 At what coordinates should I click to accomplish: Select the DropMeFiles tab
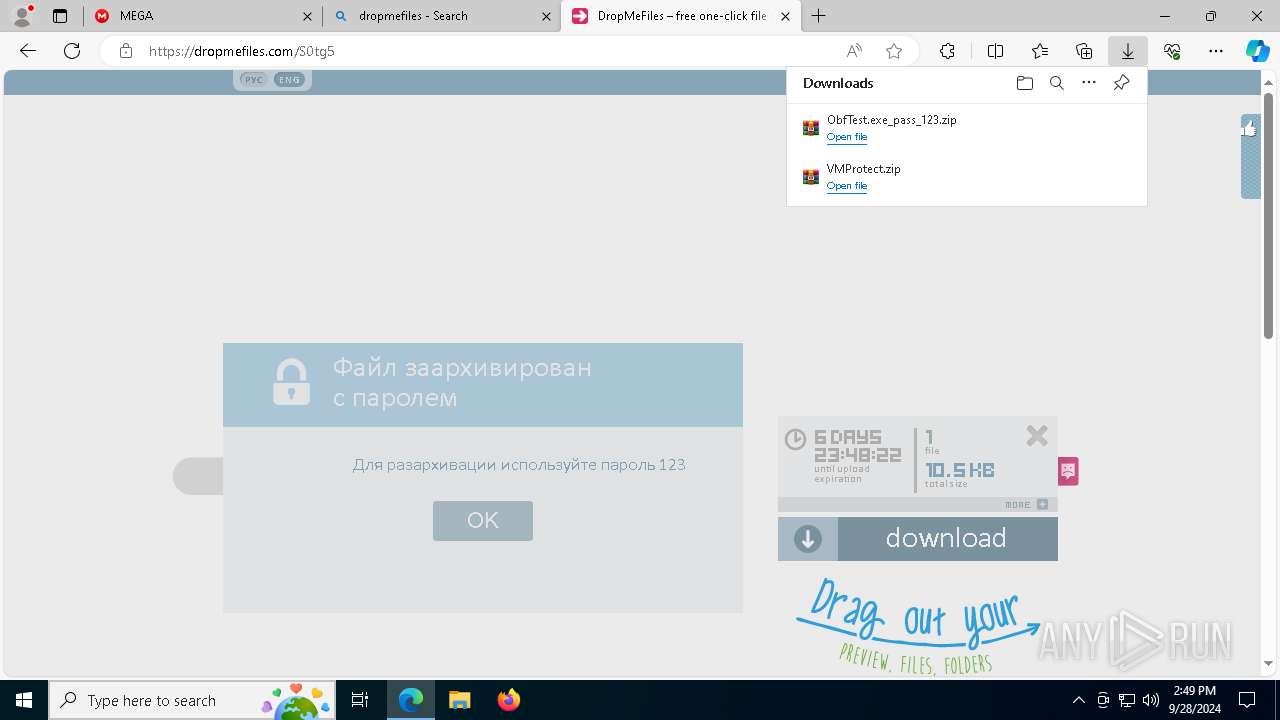click(680, 16)
